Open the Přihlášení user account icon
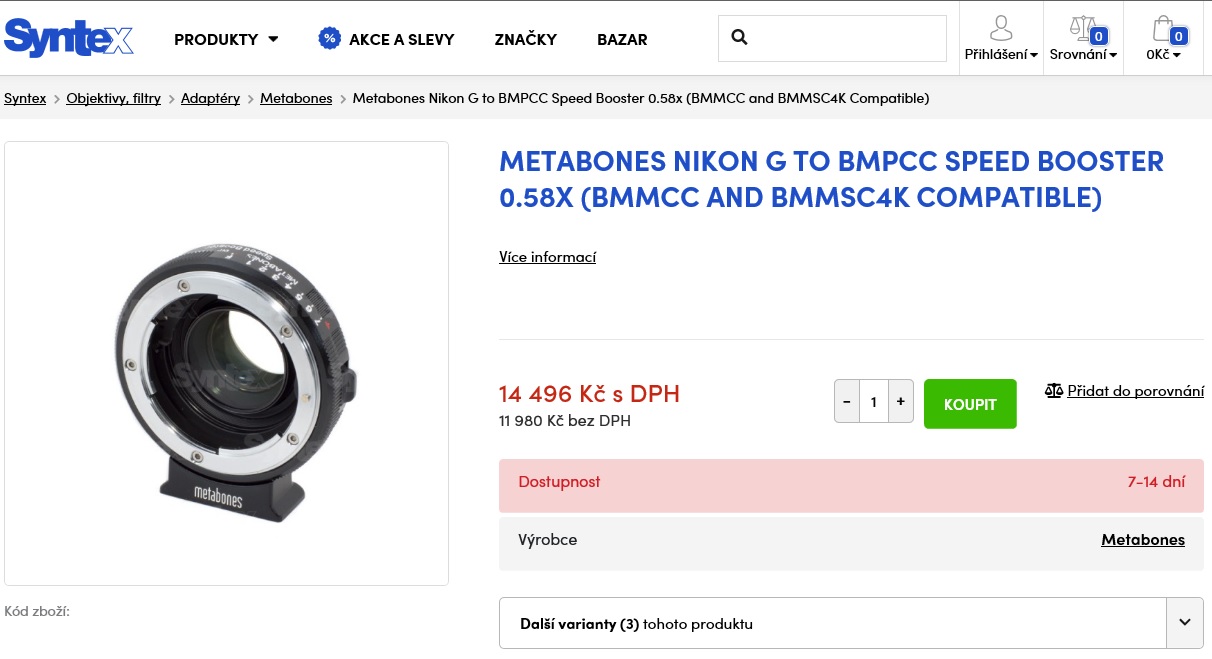Viewport: 1212px width, 659px height. pos(1001,28)
